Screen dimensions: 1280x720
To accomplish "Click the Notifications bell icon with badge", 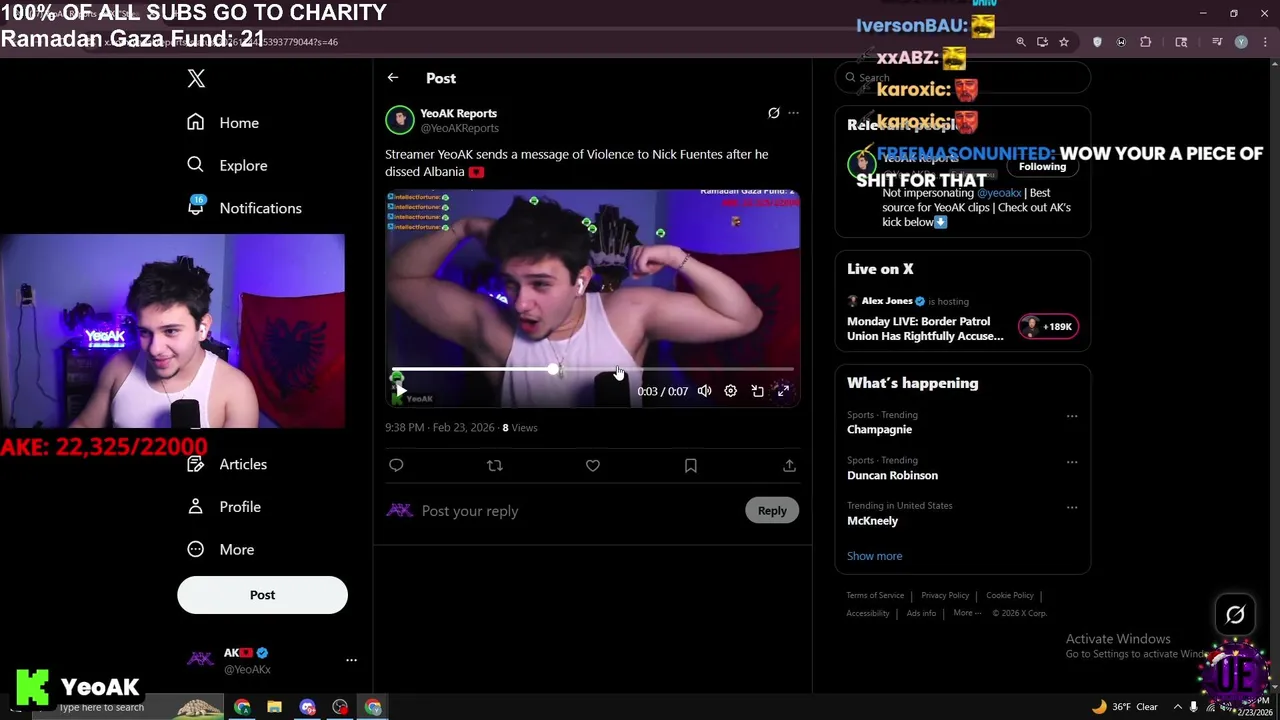I will [x=196, y=207].
